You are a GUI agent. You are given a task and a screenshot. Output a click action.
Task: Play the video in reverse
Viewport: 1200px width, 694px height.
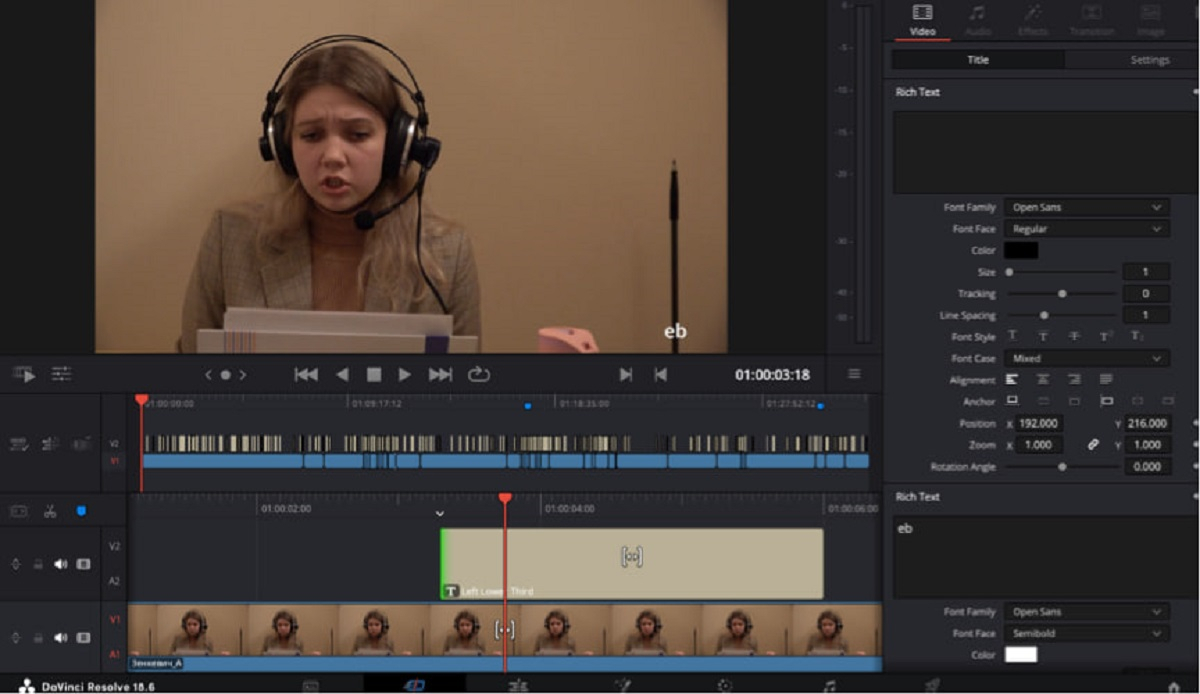click(x=342, y=374)
